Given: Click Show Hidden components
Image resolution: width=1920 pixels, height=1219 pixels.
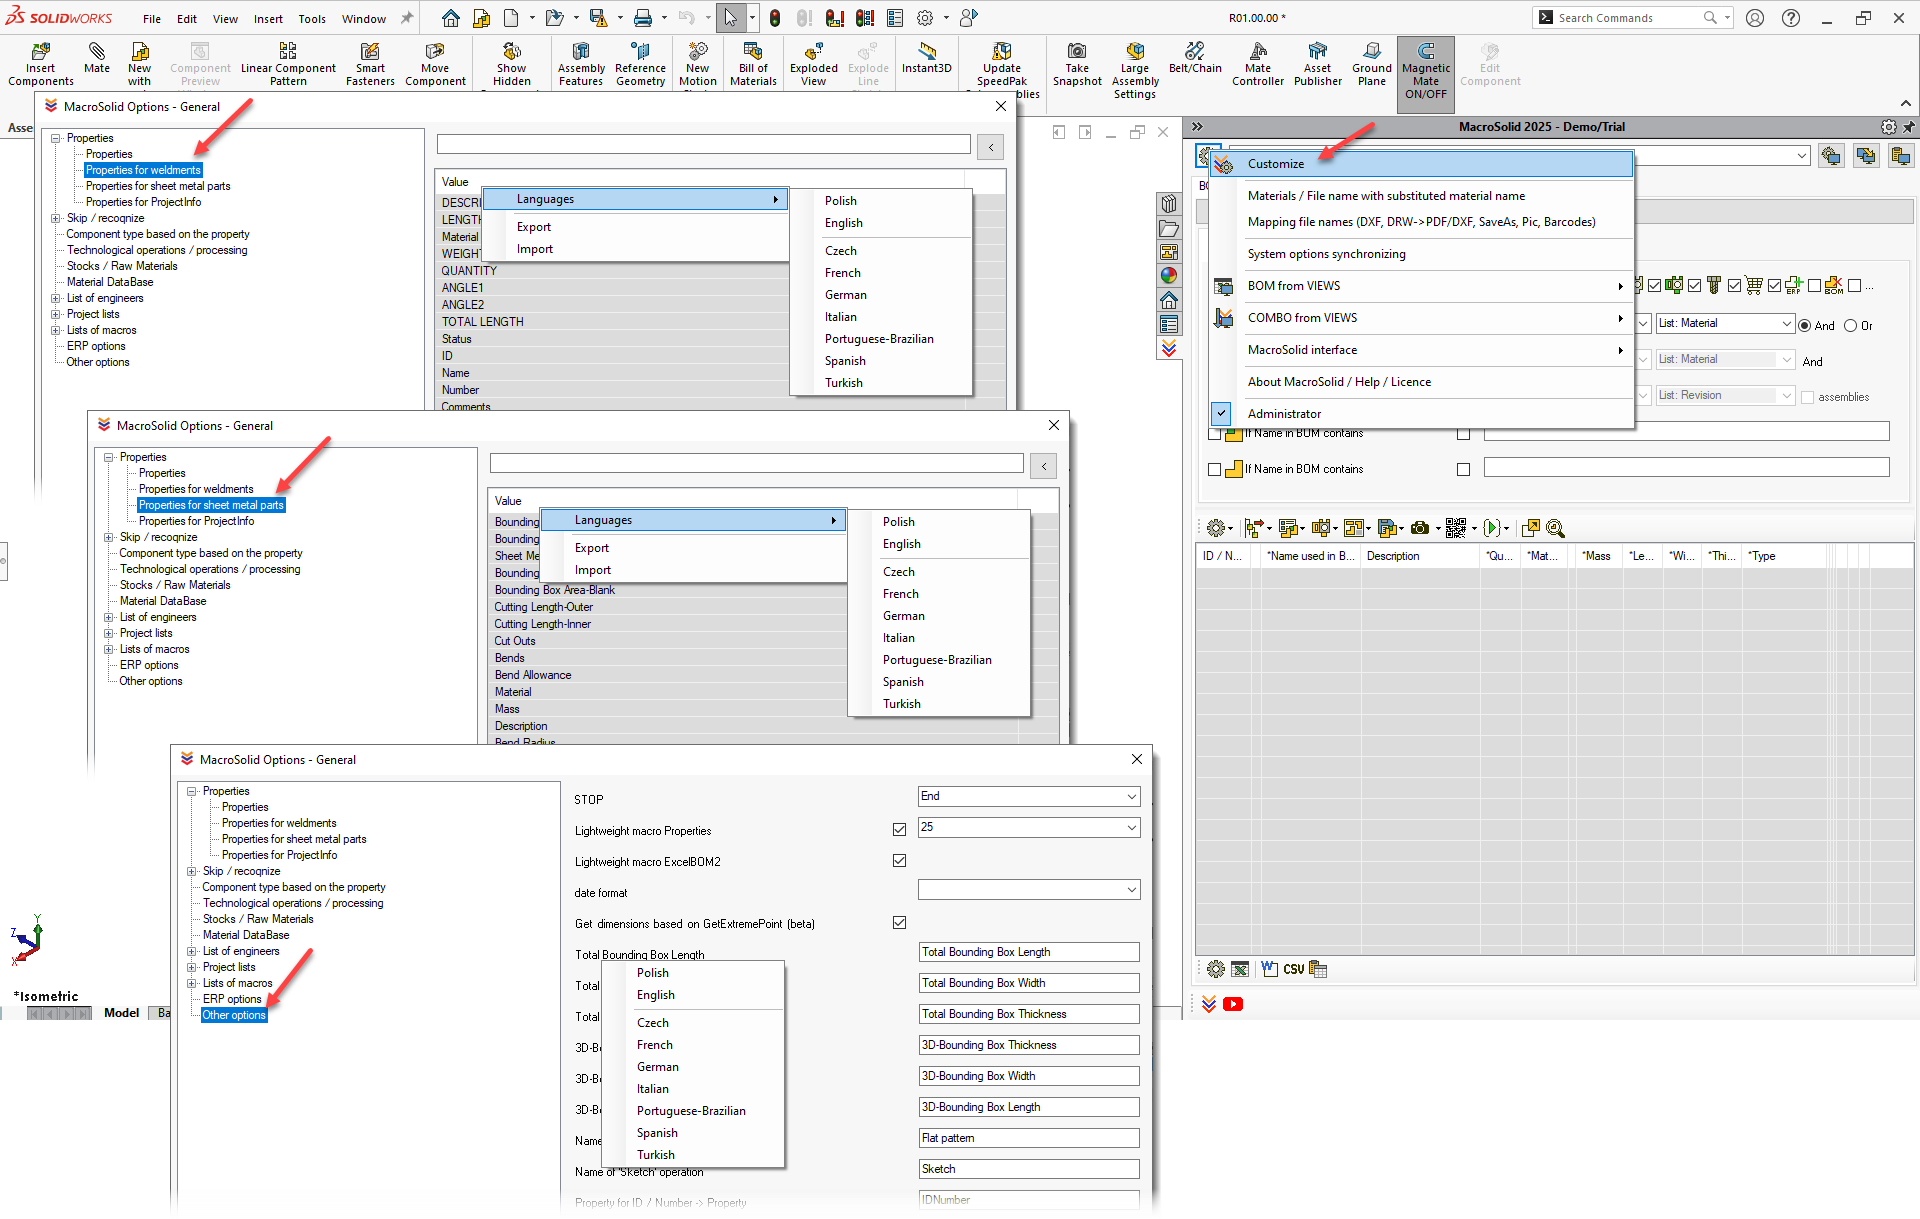Looking at the screenshot, I should pos(511,64).
